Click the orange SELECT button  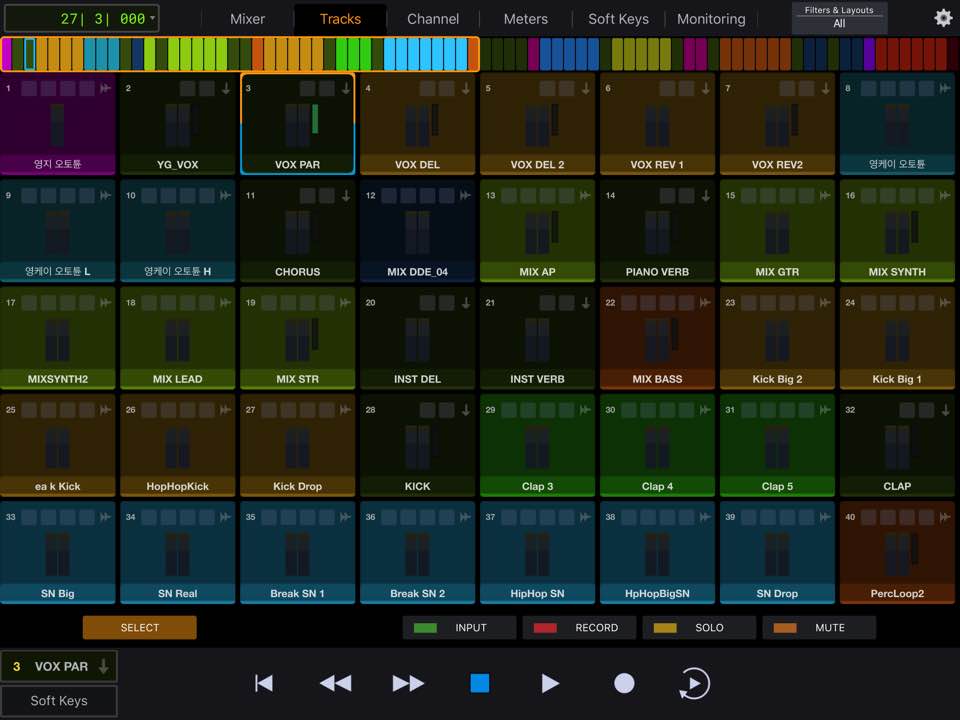[x=140, y=628]
